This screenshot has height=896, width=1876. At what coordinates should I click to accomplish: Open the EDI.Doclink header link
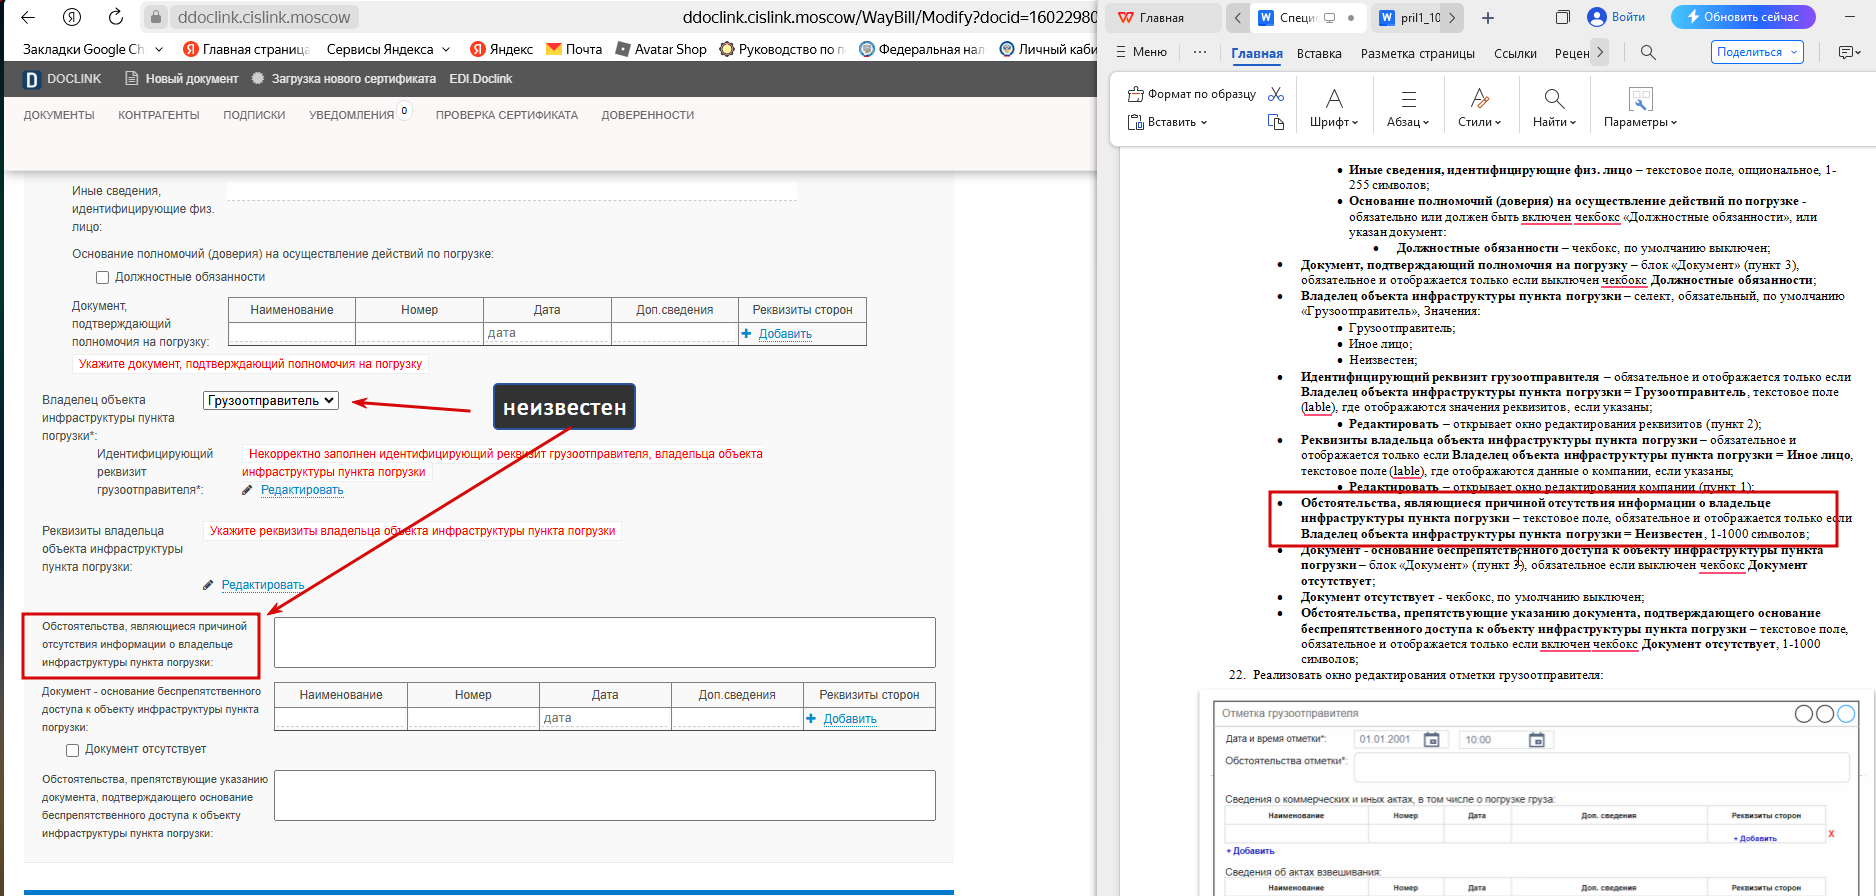pos(481,79)
